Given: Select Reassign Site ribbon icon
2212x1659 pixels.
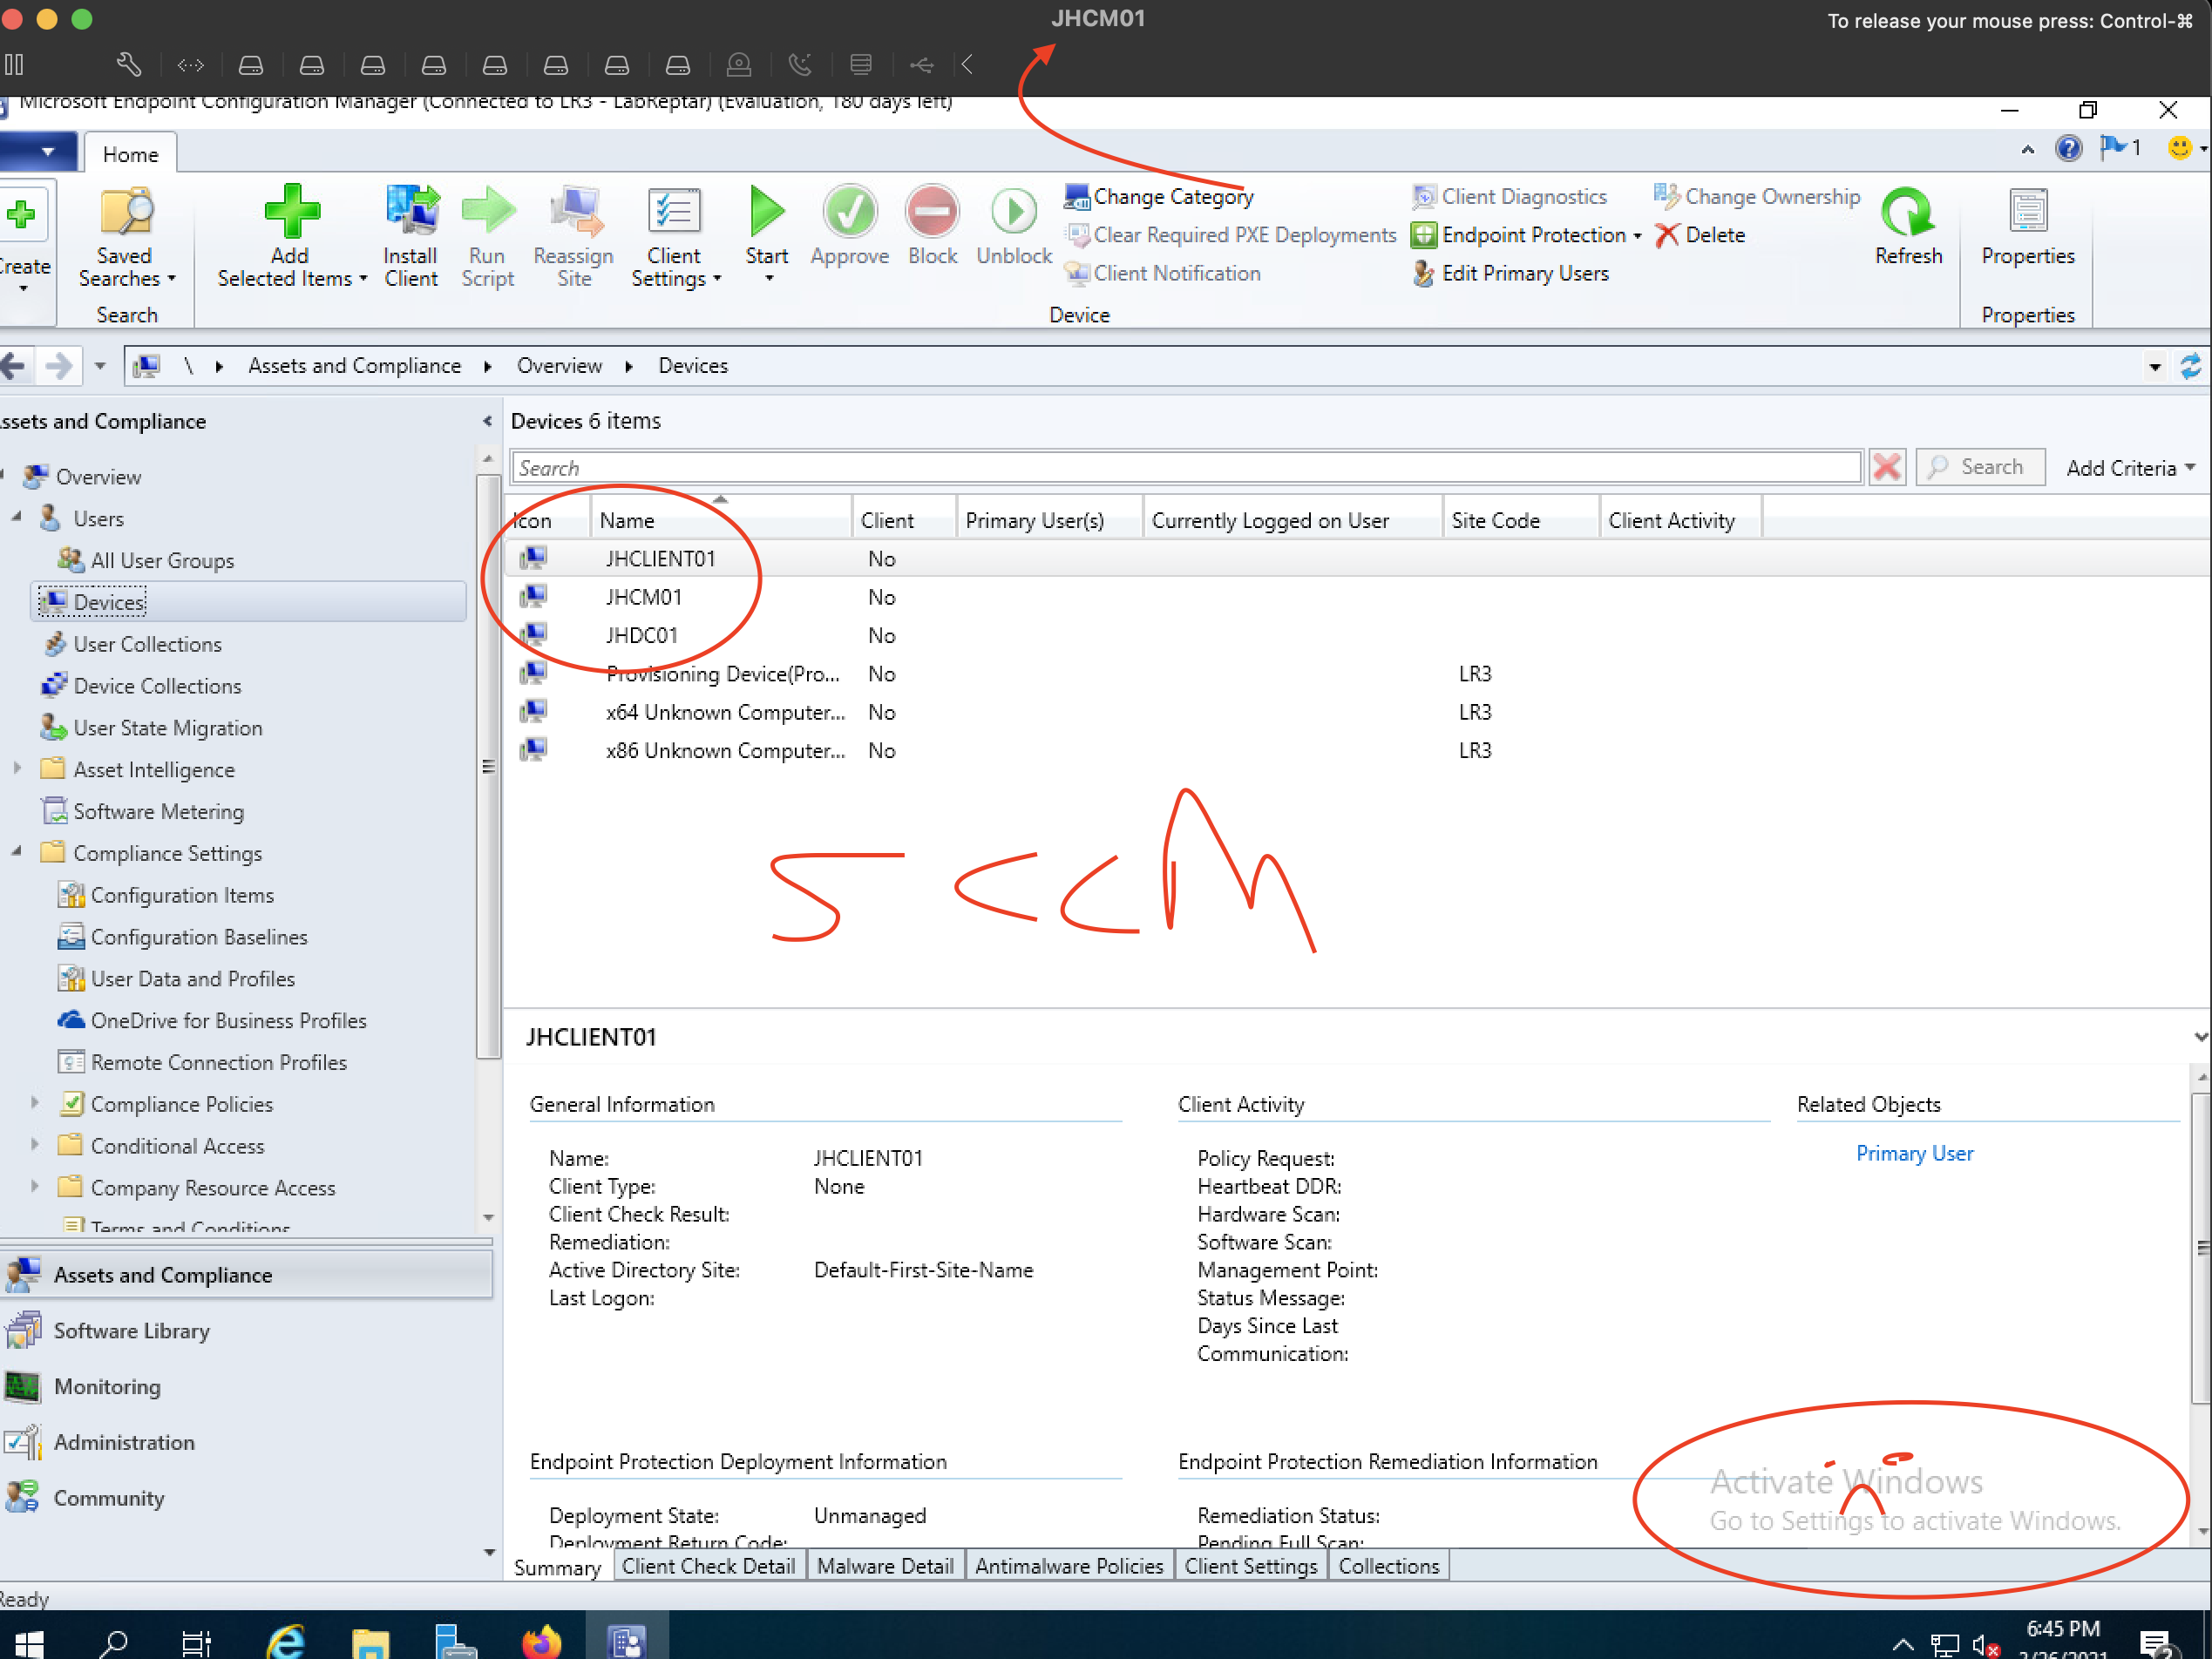Looking at the screenshot, I should 574,212.
